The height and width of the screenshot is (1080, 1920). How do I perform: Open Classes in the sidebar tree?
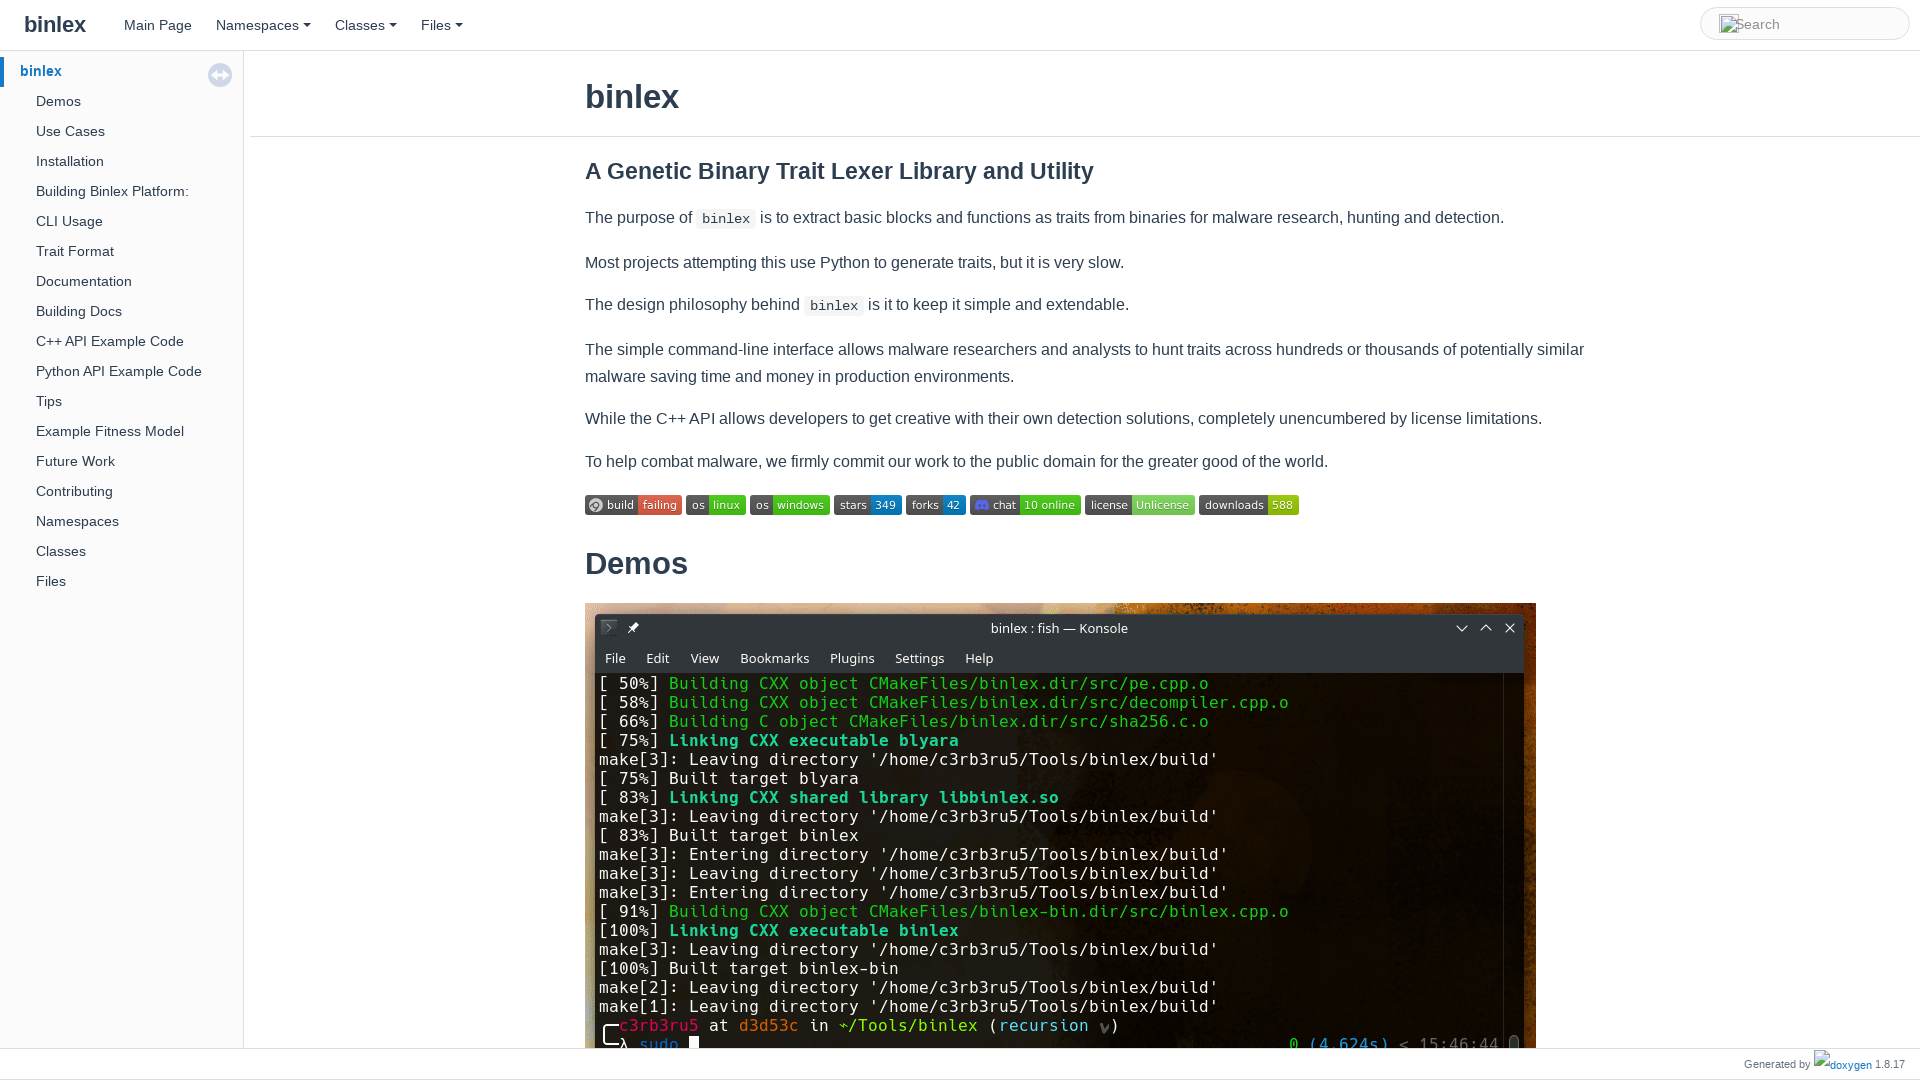61,551
